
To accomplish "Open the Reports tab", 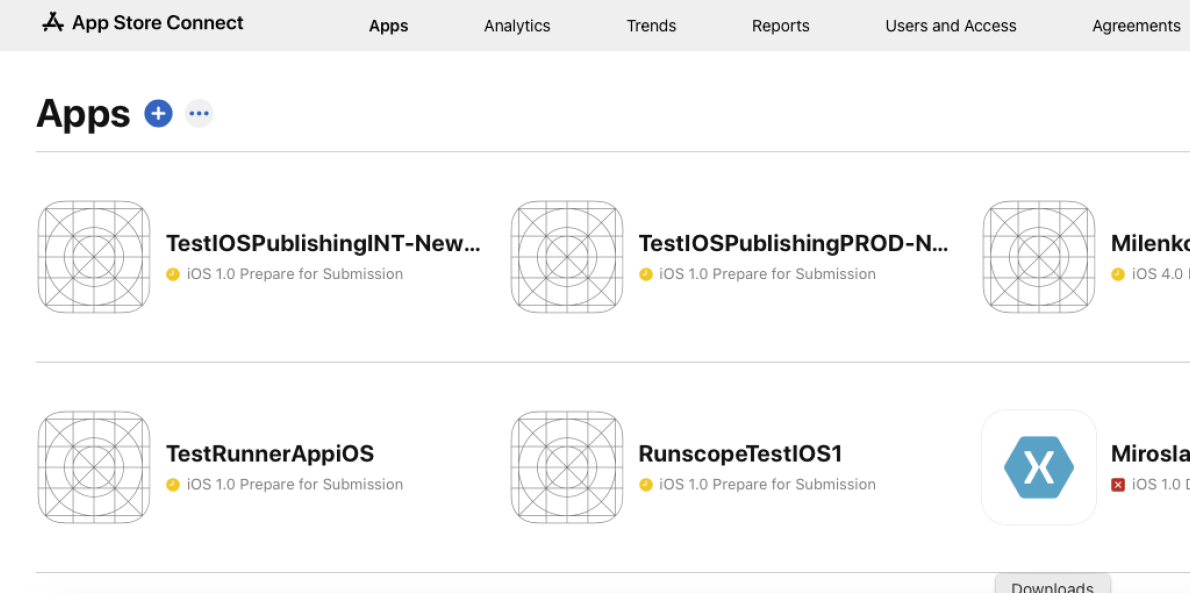I will (x=781, y=26).
